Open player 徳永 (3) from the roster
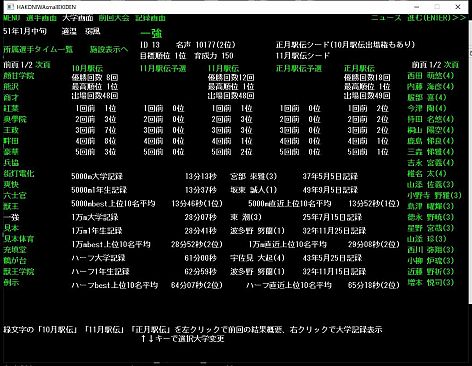This screenshot has width=472, height=366. click(430, 217)
